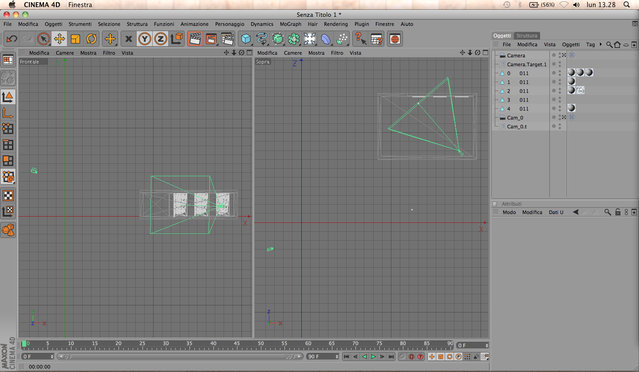Add a Cube primitive object
Screen dimensions: 639x372
coord(246,39)
